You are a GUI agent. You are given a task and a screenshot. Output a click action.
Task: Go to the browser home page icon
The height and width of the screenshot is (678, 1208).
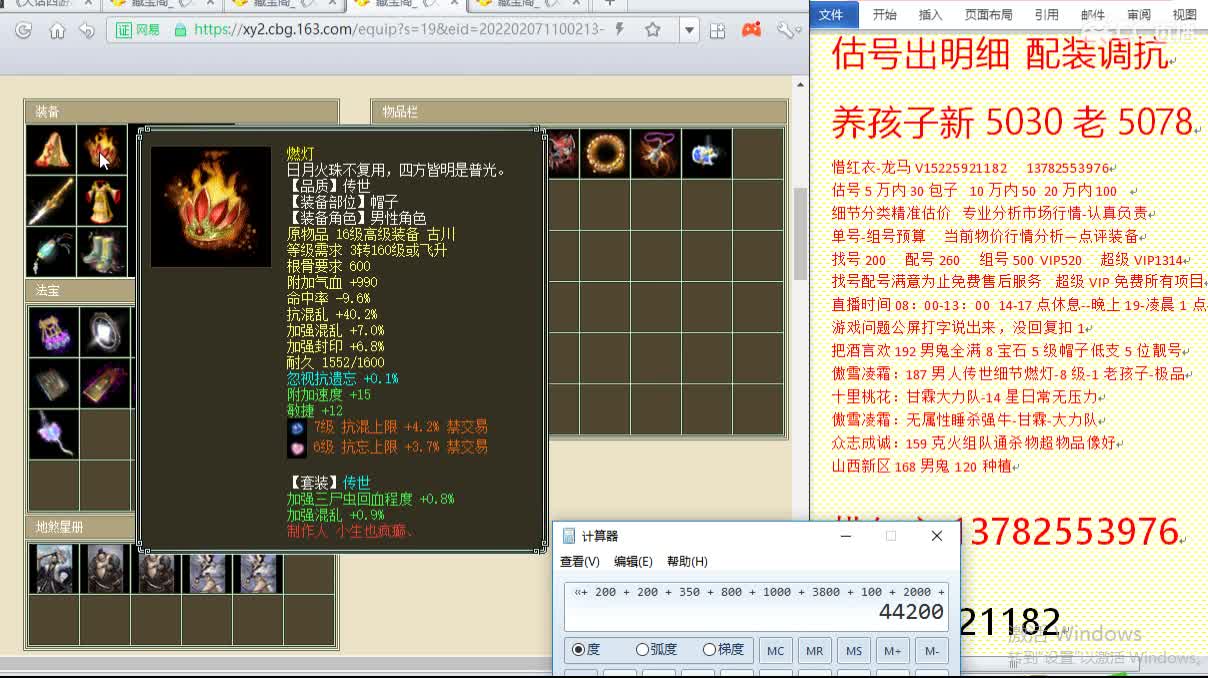click(x=57, y=30)
